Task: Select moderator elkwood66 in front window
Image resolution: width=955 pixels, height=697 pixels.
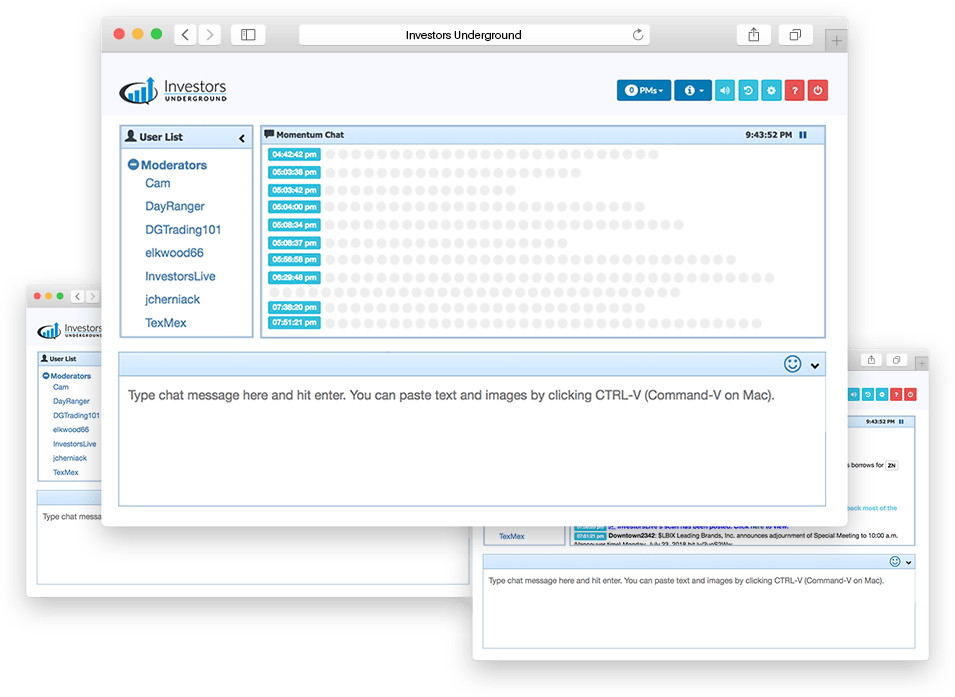Action: 174,253
